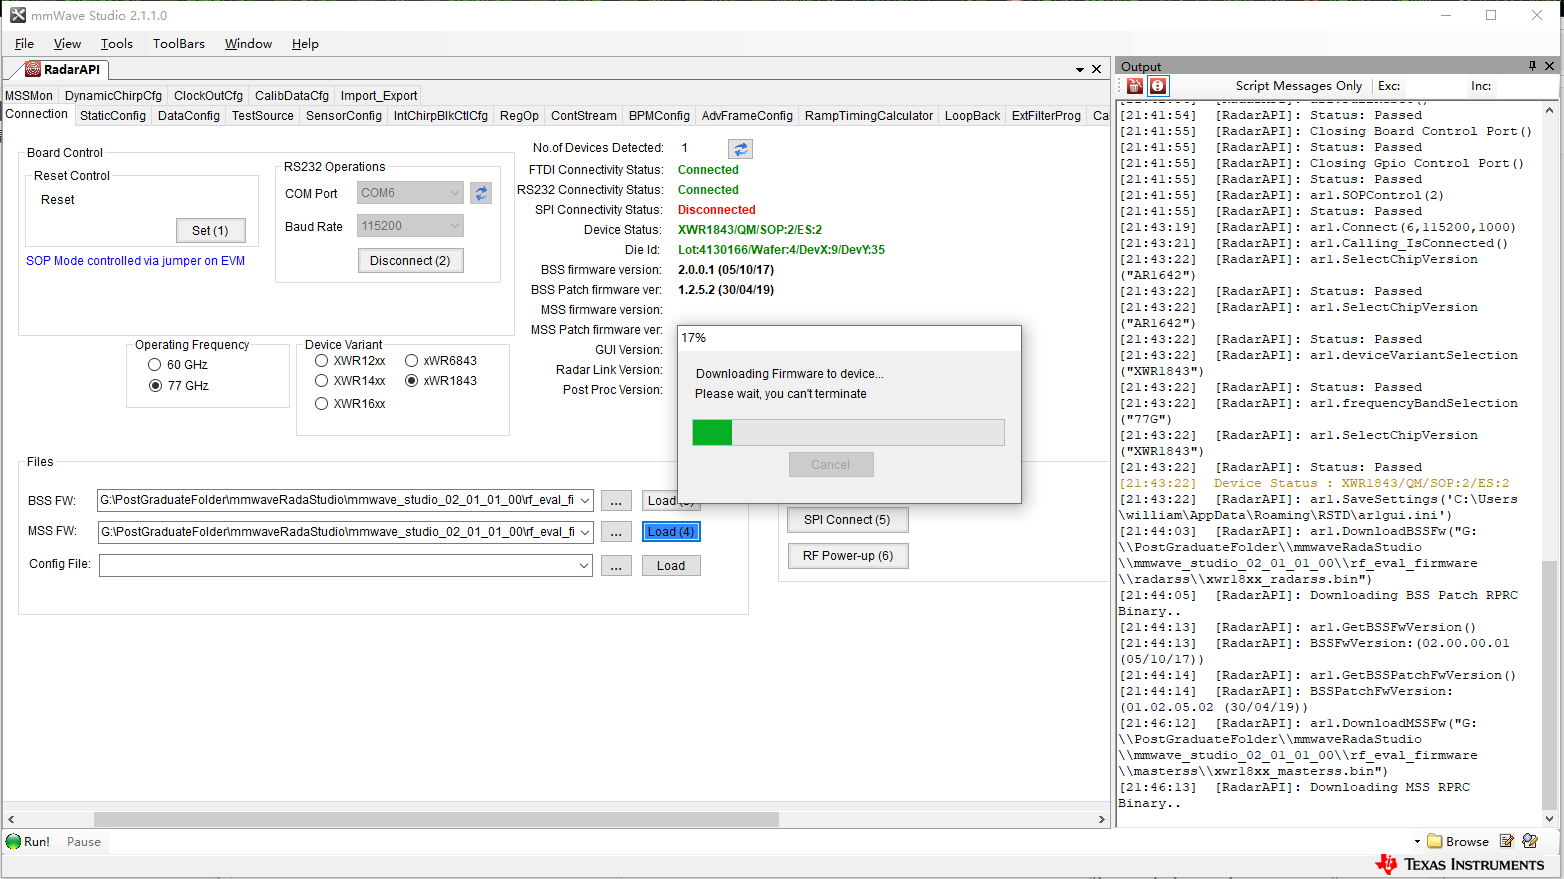This screenshot has width=1564, height=879.
Task: Open the Help menu
Action: 305,44
